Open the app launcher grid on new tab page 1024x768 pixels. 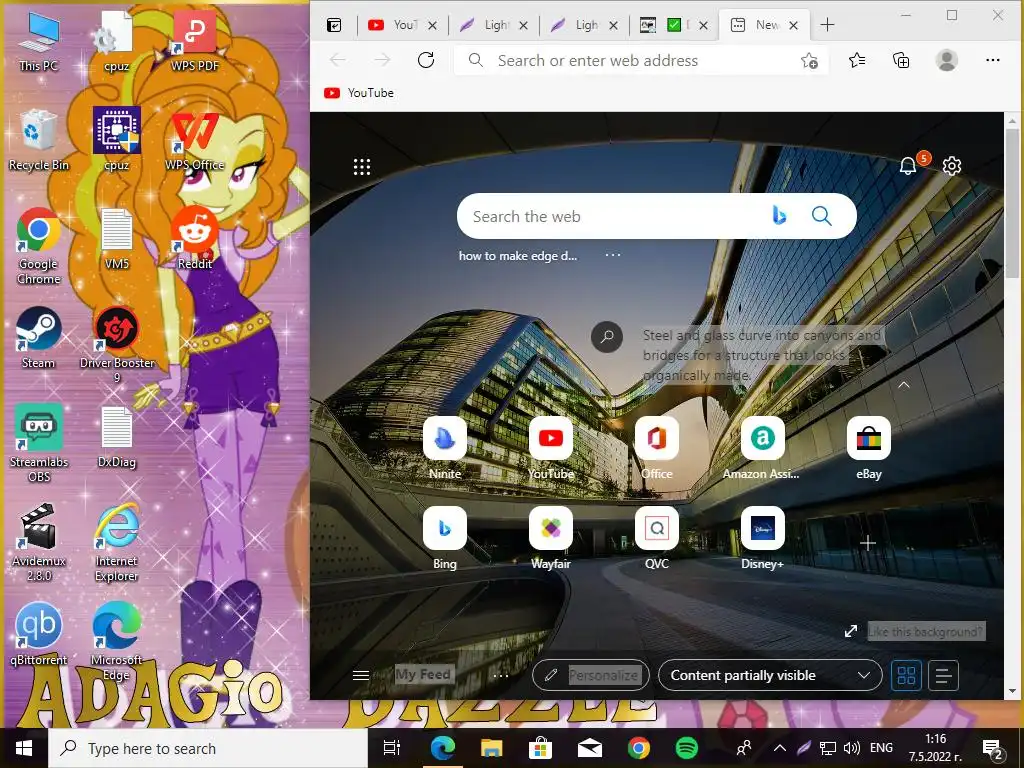[362, 167]
